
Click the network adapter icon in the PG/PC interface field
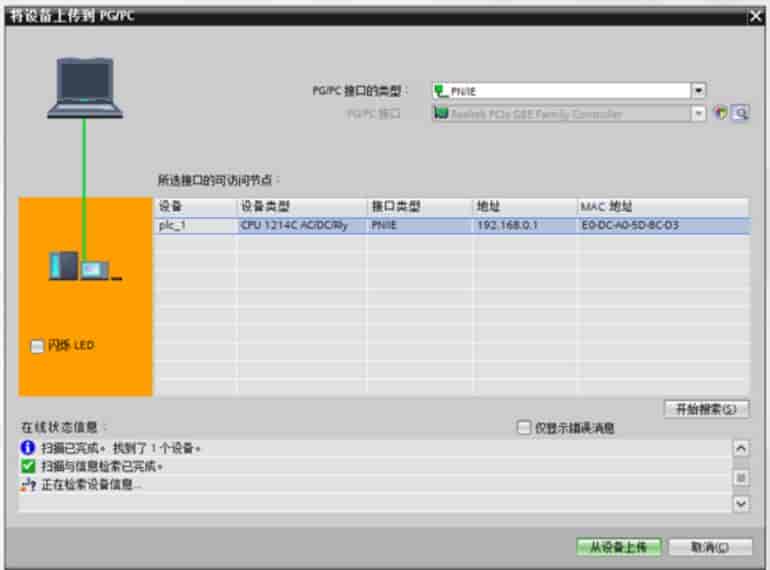[441, 113]
